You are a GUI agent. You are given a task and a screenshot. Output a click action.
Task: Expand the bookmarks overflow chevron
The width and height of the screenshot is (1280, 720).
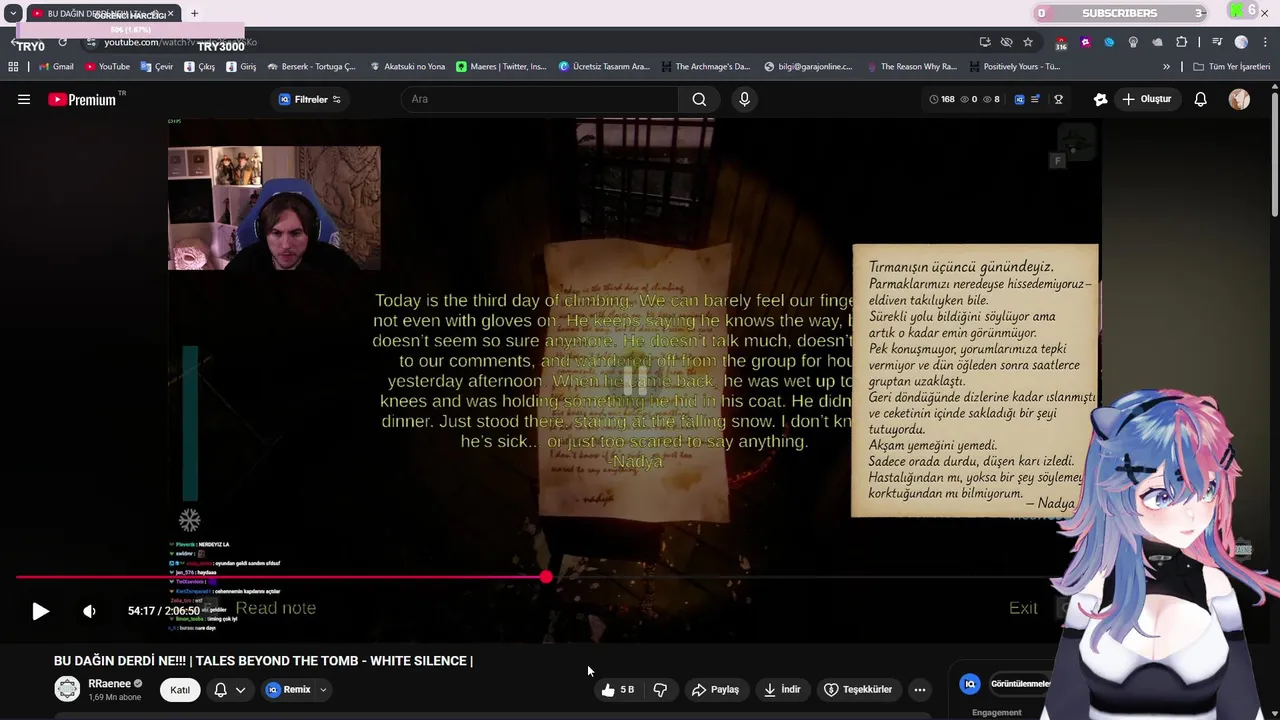coord(1166,67)
